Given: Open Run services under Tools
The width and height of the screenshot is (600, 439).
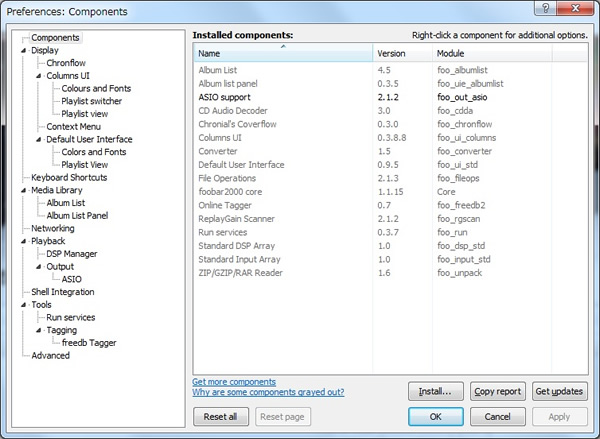Looking at the screenshot, I should 71,317.
